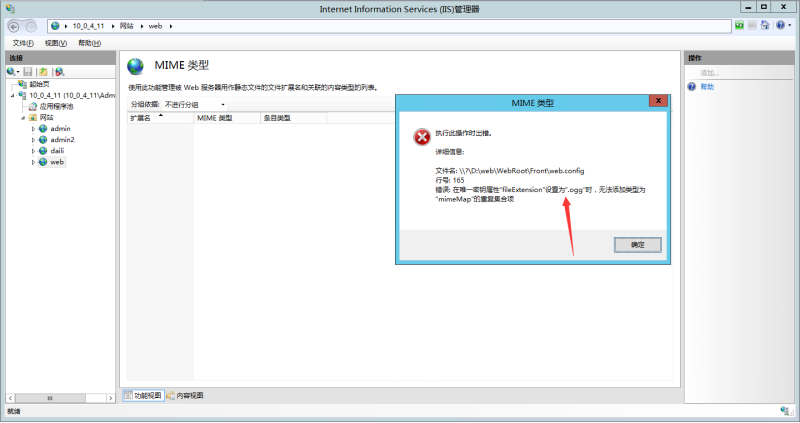The height and width of the screenshot is (423, 800).
Task: Click 行号: 165 text in dialog
Action: 450,180
